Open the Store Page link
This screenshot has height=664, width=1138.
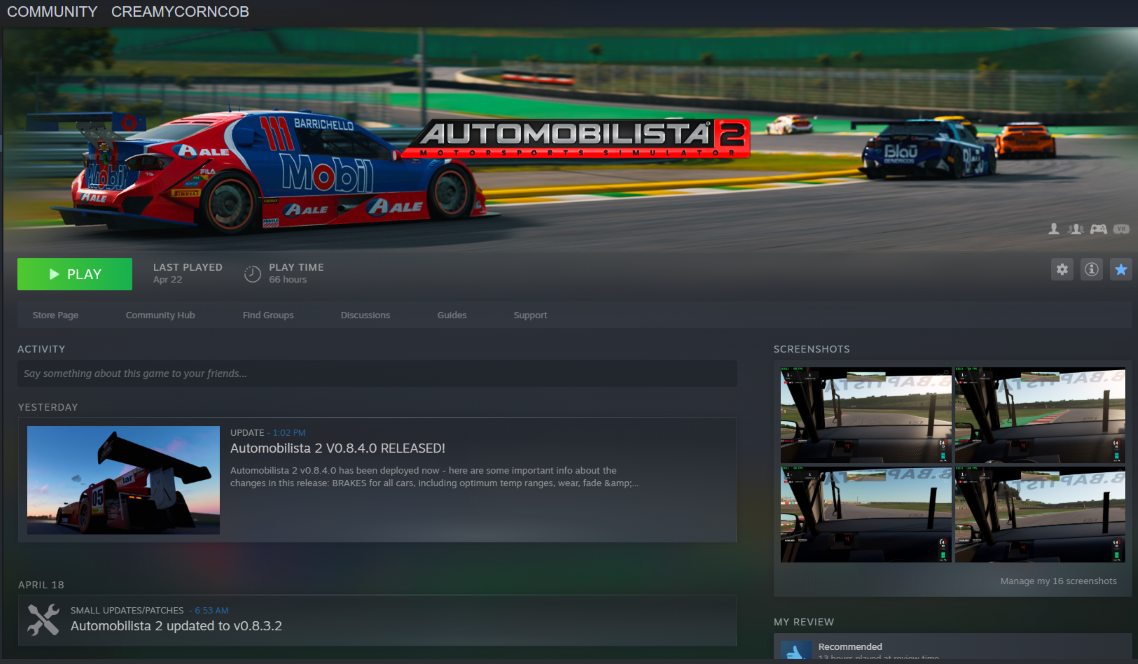tap(55, 315)
